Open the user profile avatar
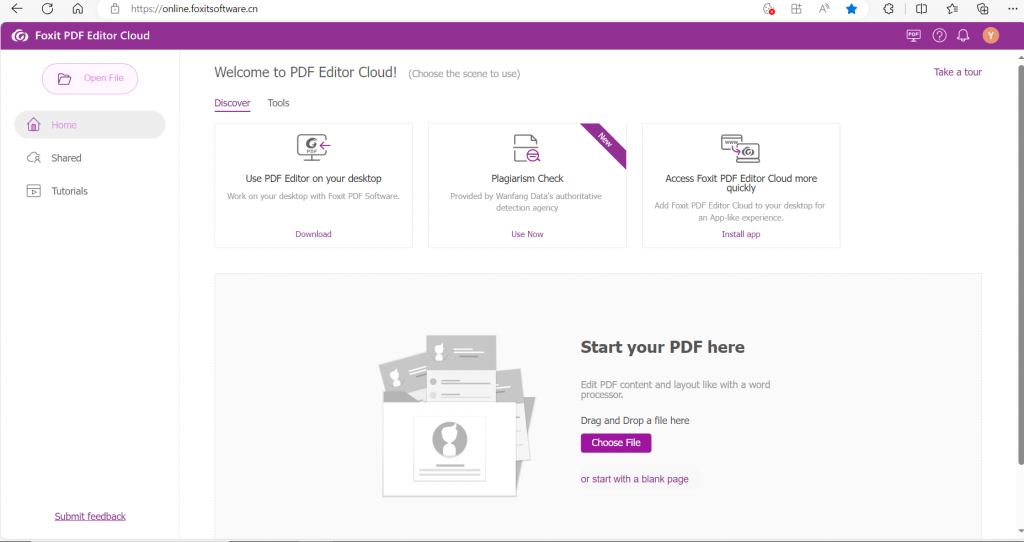 (x=990, y=36)
